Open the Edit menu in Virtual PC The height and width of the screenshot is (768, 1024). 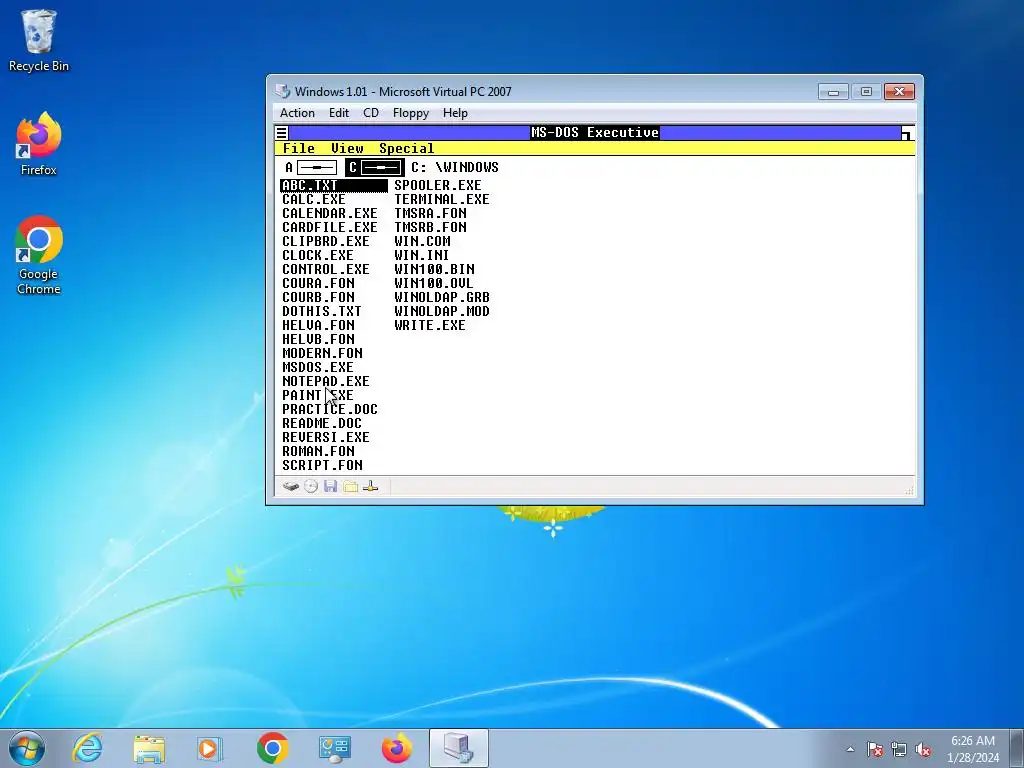338,113
